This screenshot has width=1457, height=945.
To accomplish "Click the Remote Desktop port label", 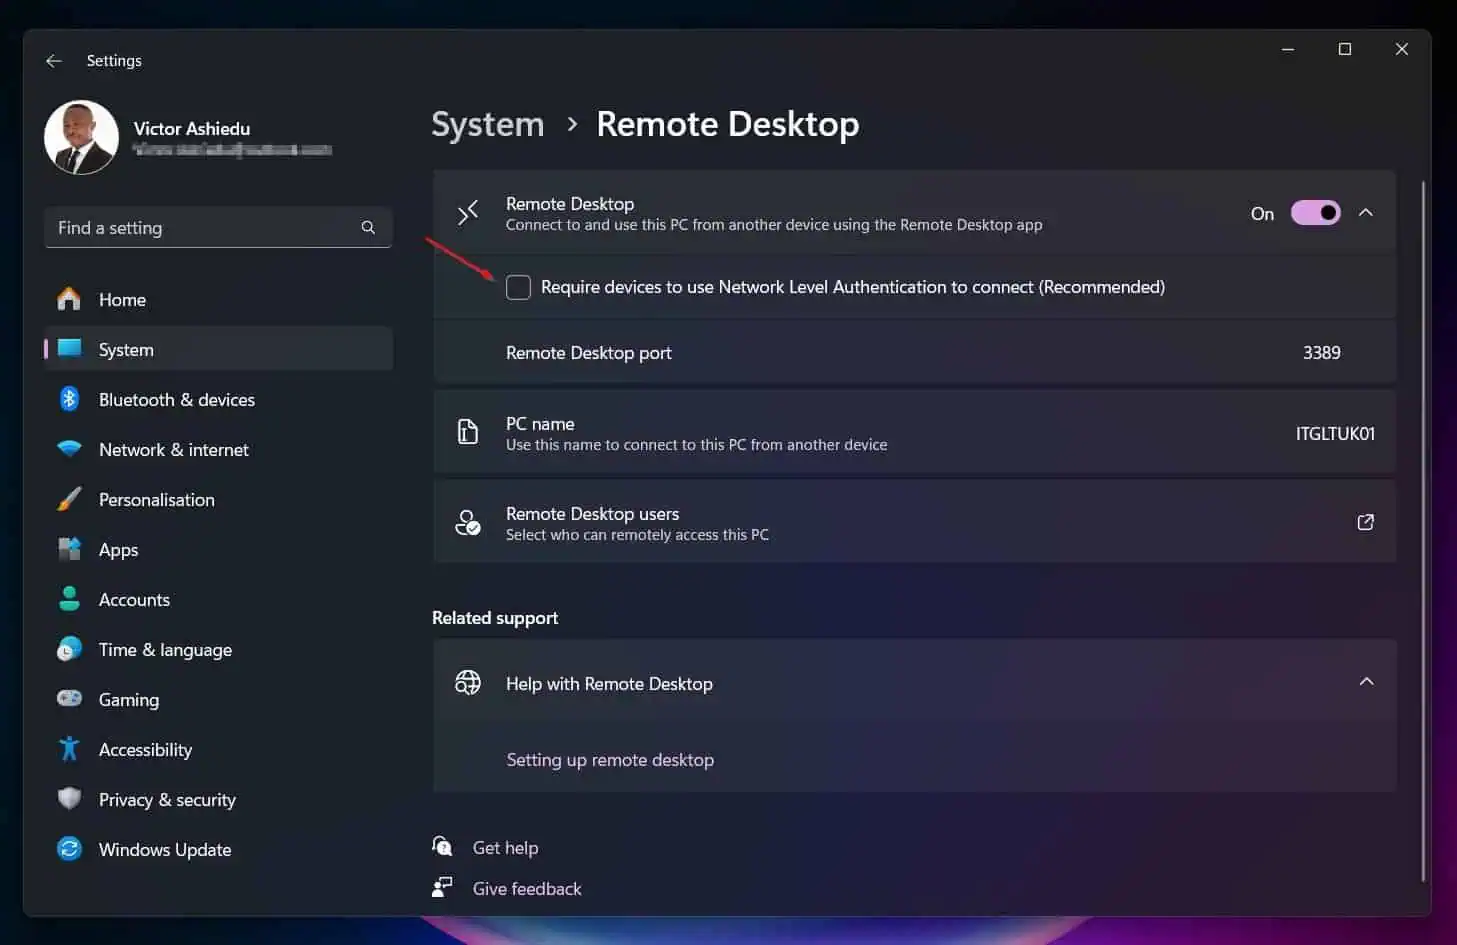I will pyautogui.click(x=589, y=353).
